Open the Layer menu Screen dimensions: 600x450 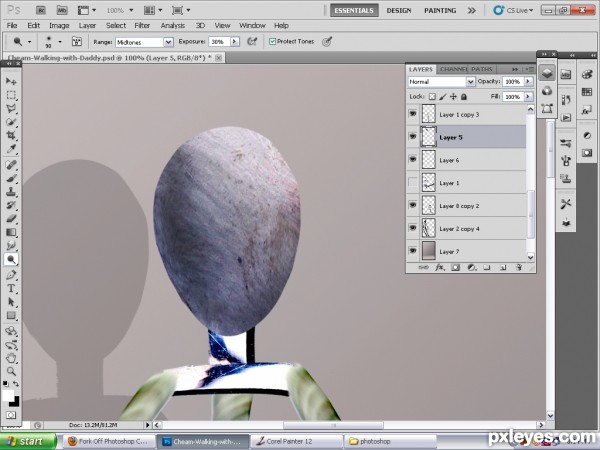(87, 25)
